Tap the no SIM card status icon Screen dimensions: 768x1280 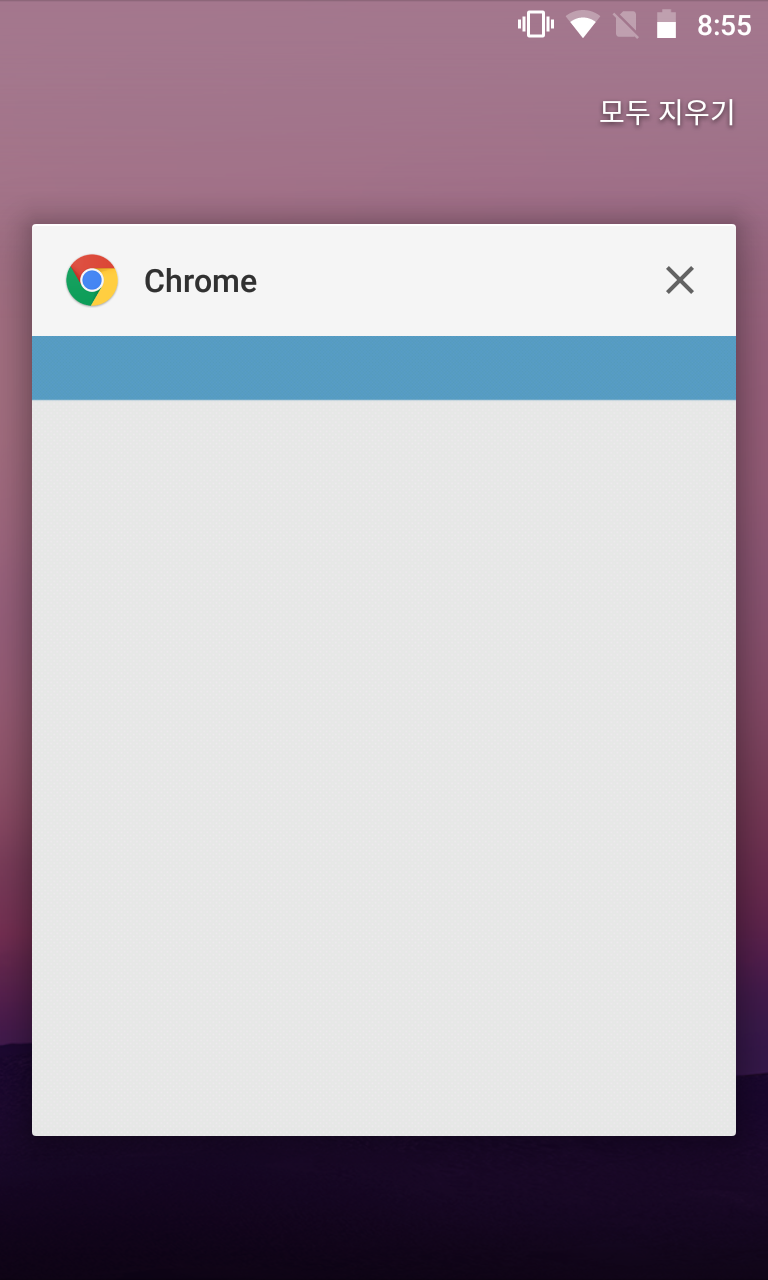pyautogui.click(x=626, y=25)
